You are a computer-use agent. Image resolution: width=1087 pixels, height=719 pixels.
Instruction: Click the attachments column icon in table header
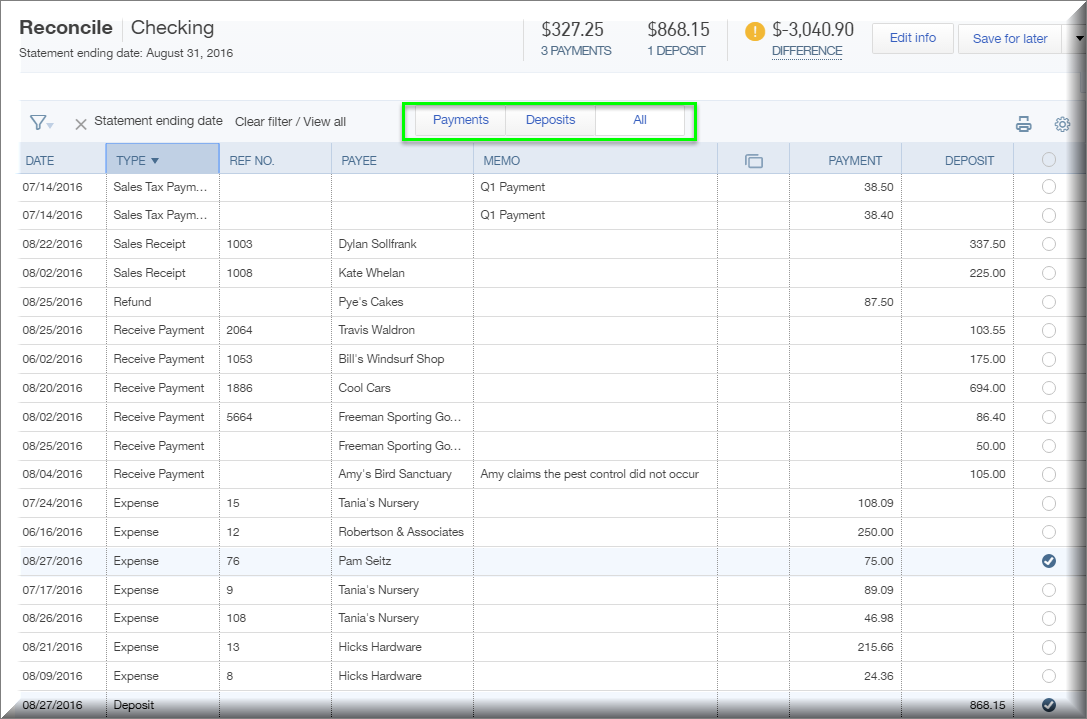coord(753,159)
